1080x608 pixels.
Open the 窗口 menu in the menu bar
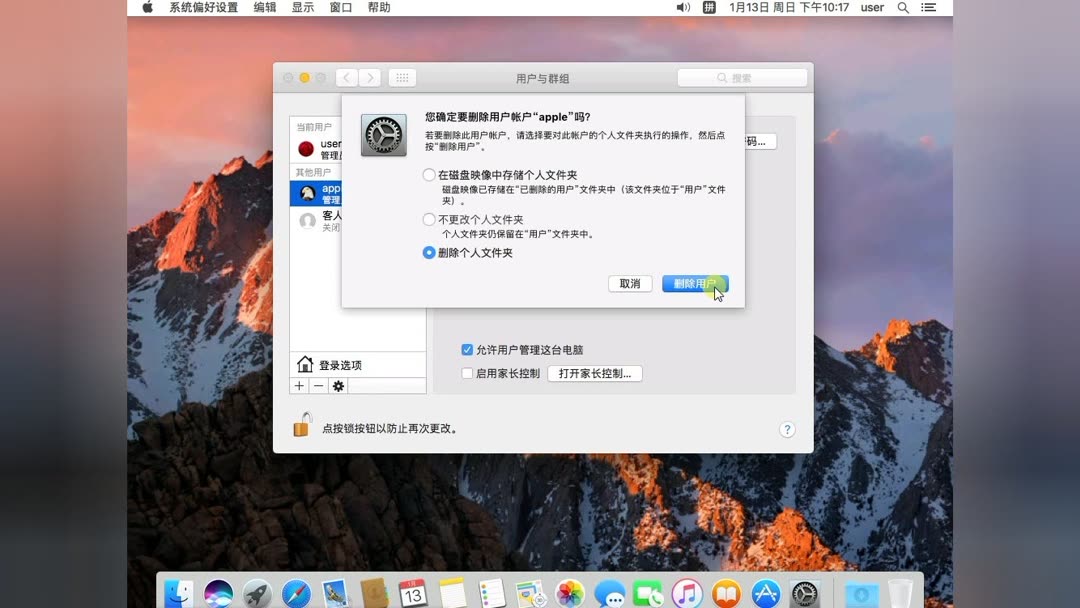click(x=339, y=7)
